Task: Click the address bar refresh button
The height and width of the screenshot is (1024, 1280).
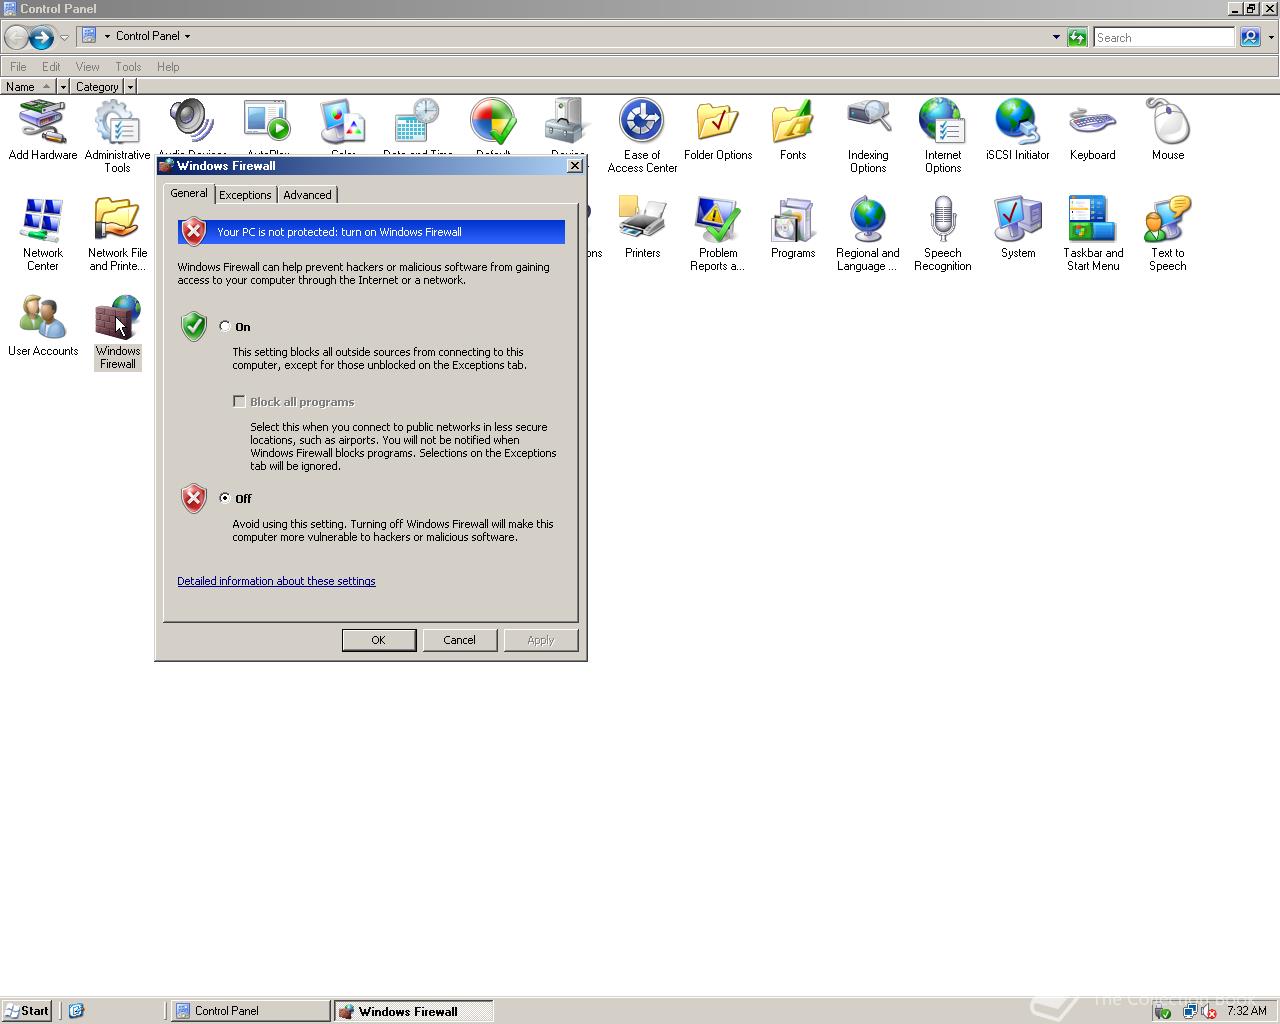Action: (x=1077, y=37)
